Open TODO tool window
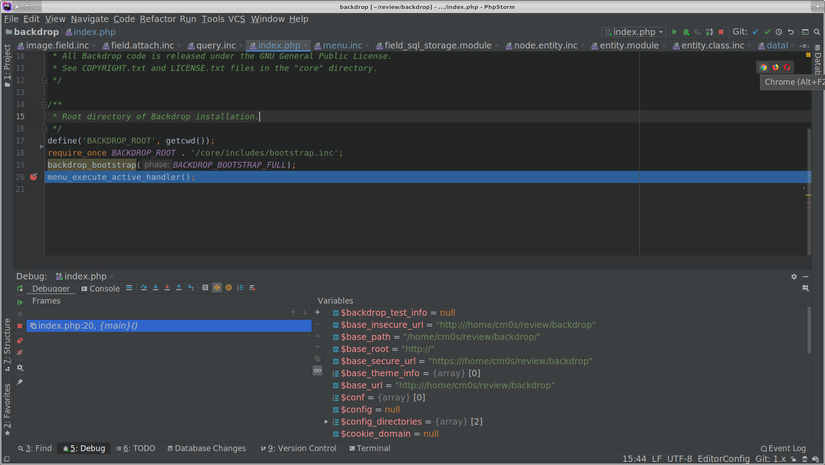The height and width of the screenshot is (465, 825). [x=136, y=449]
